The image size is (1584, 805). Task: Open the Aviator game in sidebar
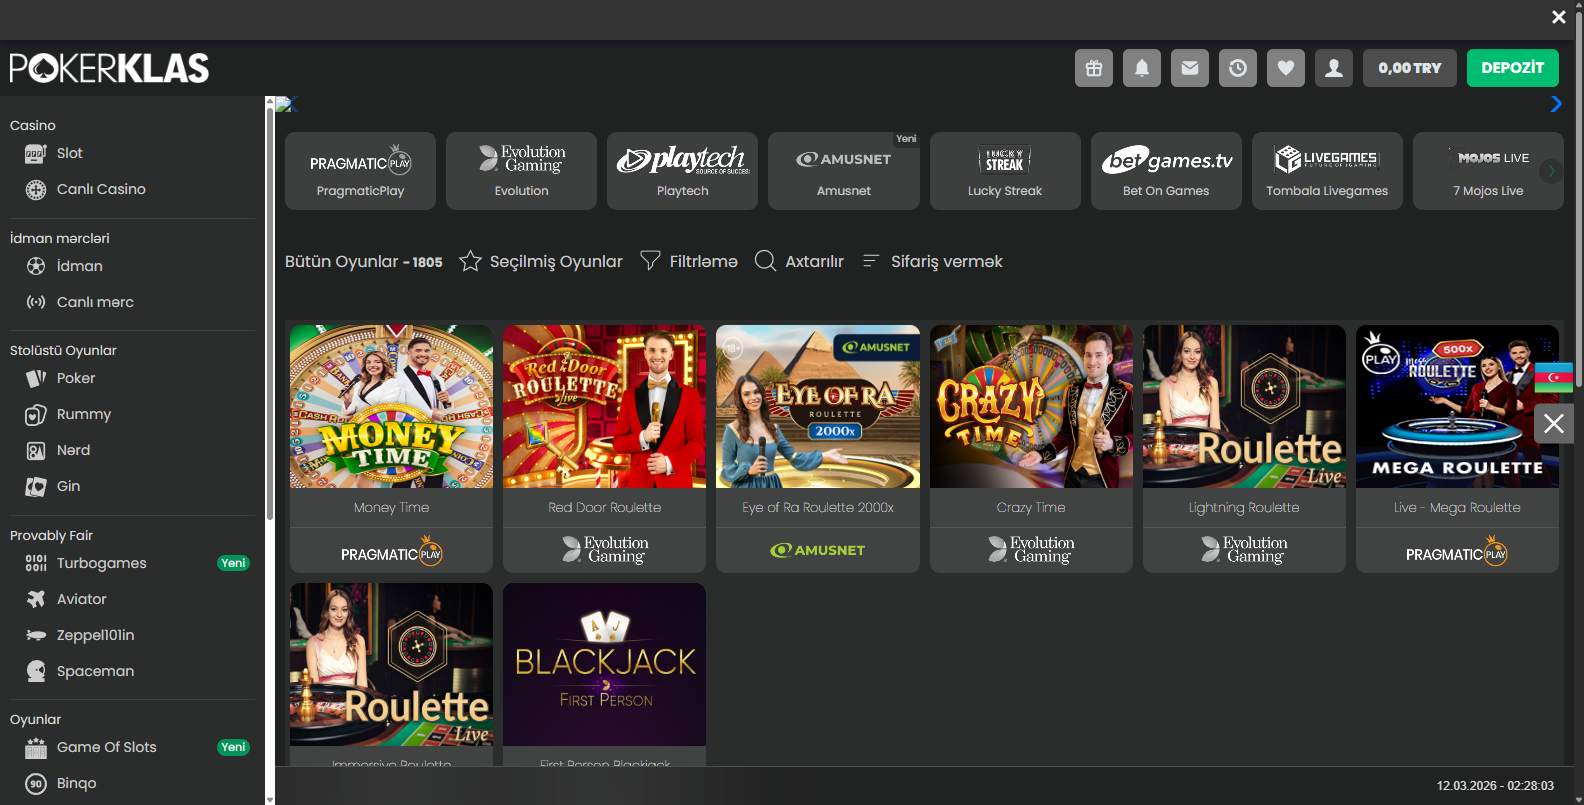point(81,599)
